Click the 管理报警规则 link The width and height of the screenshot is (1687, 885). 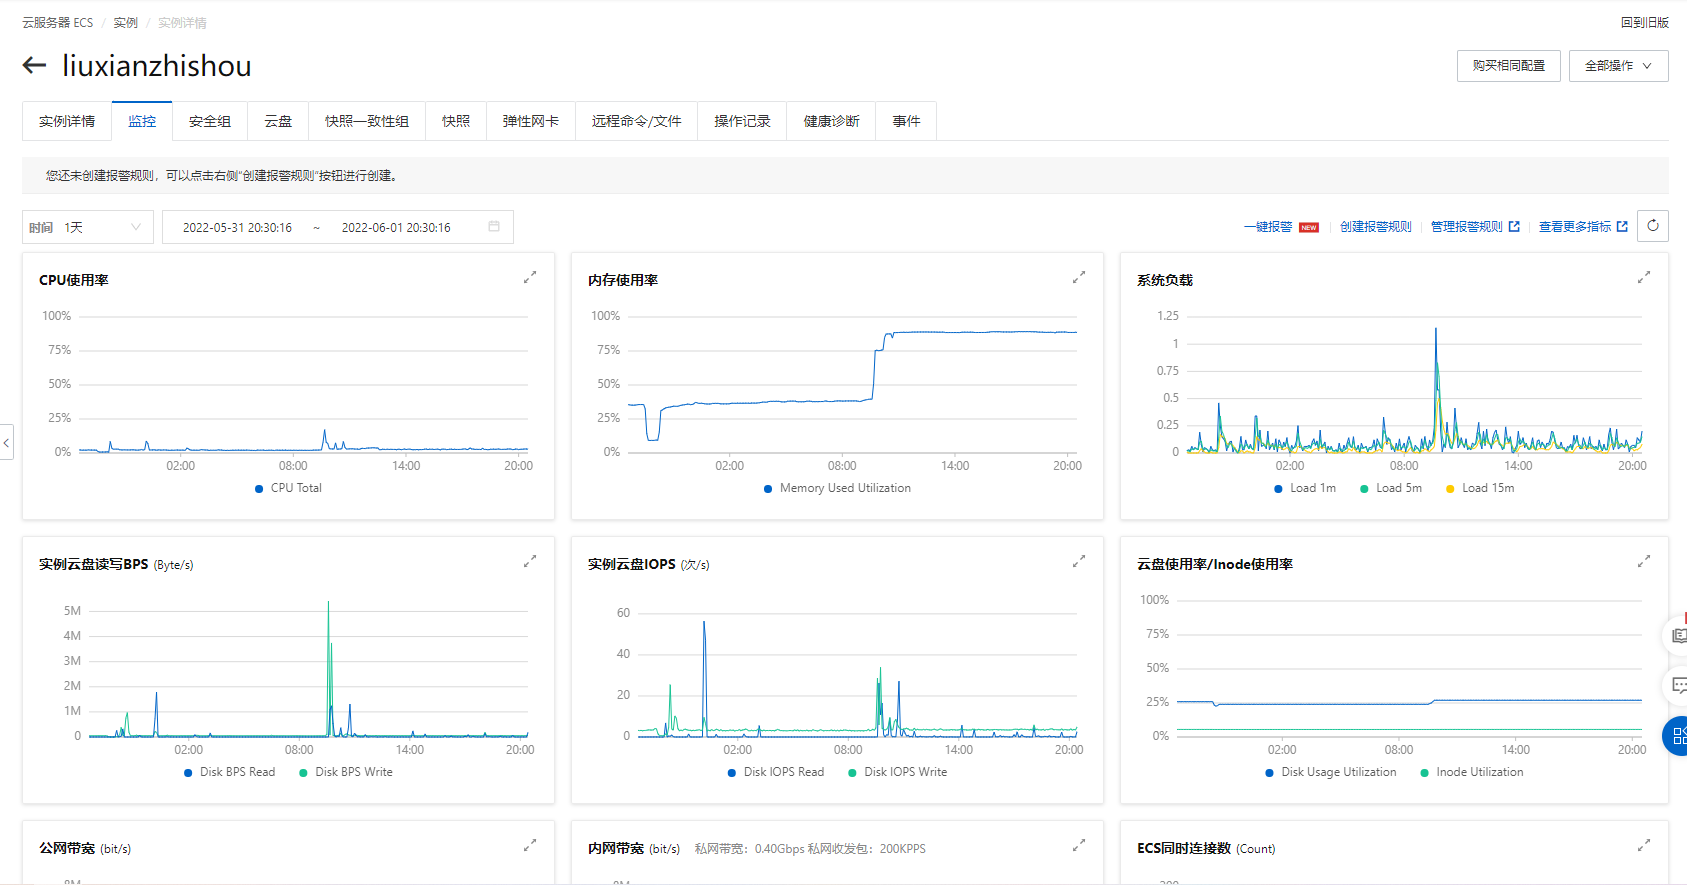(x=1467, y=227)
